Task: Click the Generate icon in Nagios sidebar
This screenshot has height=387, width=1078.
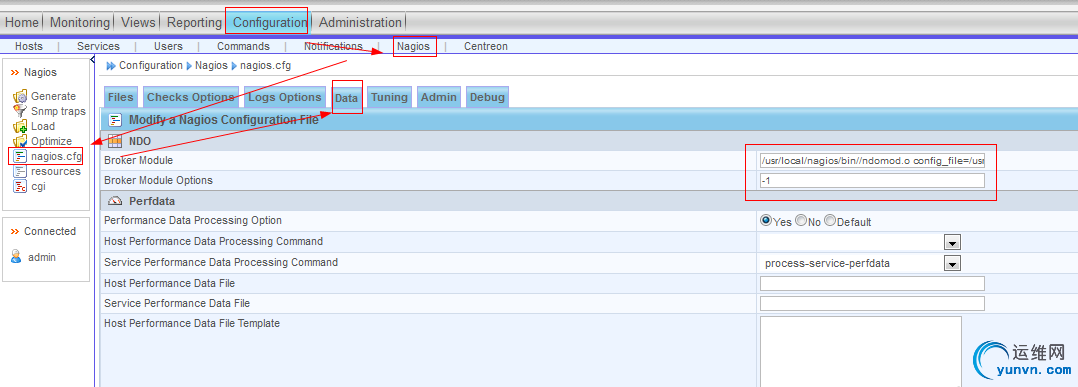Action: point(20,96)
